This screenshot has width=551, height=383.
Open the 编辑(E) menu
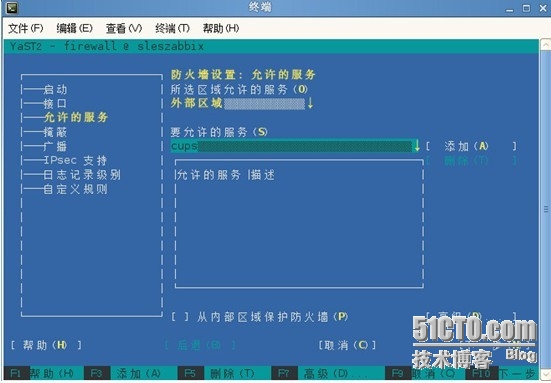tap(74, 28)
